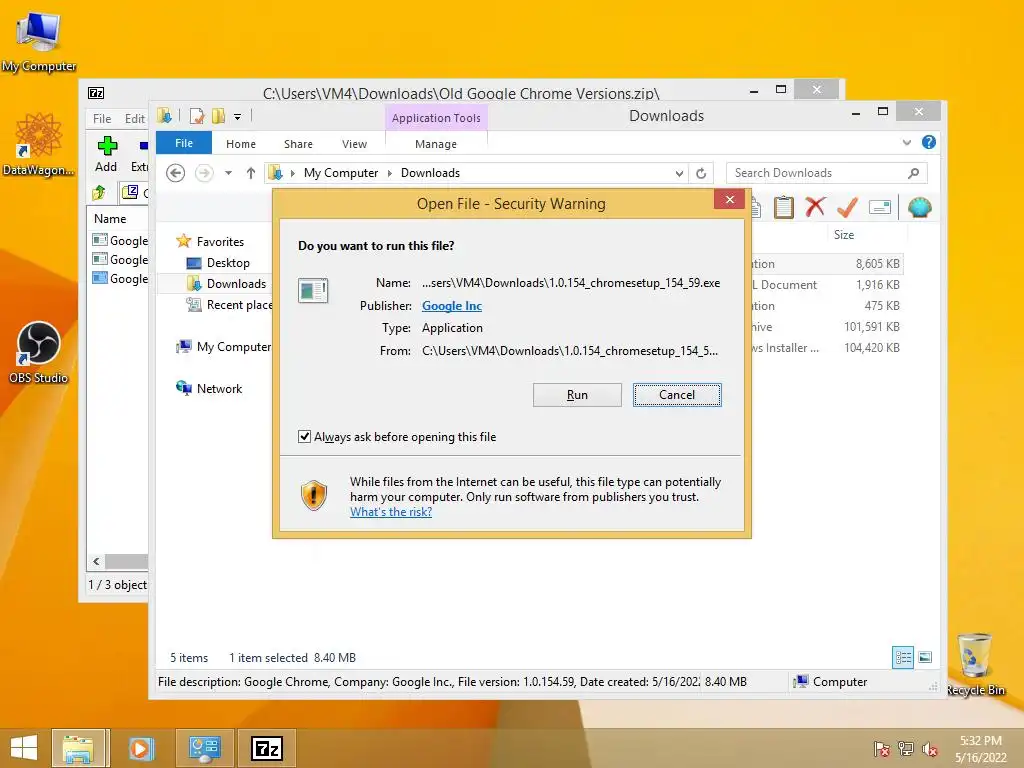Open the 7-Zip taskbar button
Viewport: 1024px width, 768px height.
[x=267, y=748]
